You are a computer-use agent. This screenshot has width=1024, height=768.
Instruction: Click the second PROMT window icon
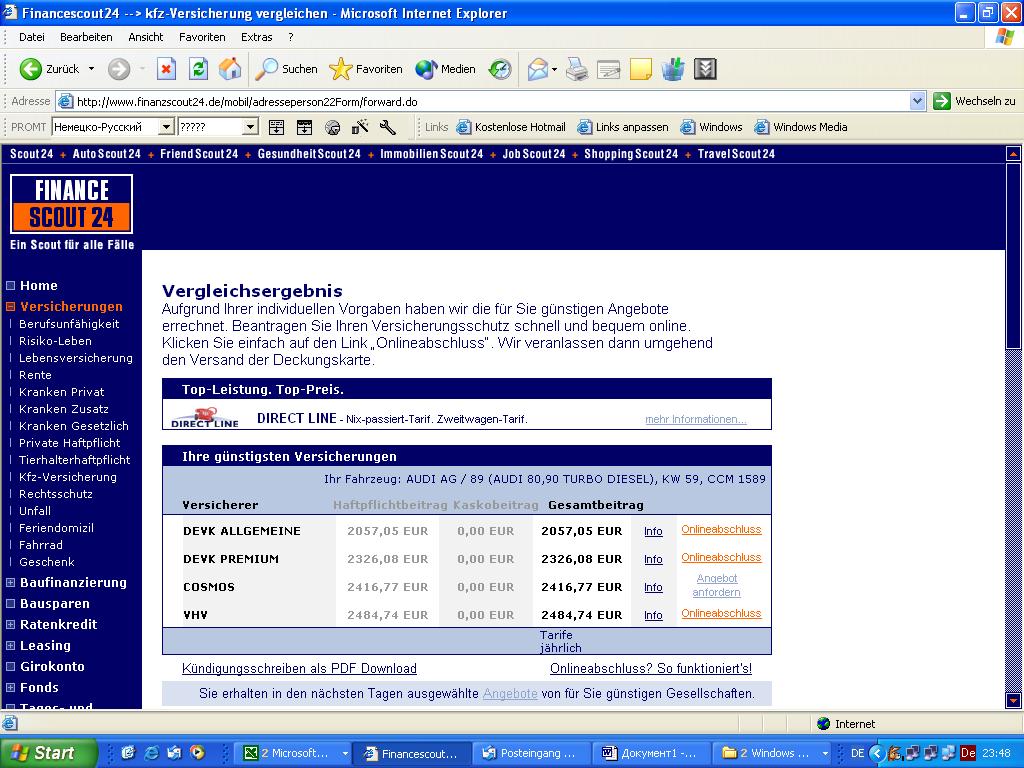pyautogui.click(x=304, y=127)
